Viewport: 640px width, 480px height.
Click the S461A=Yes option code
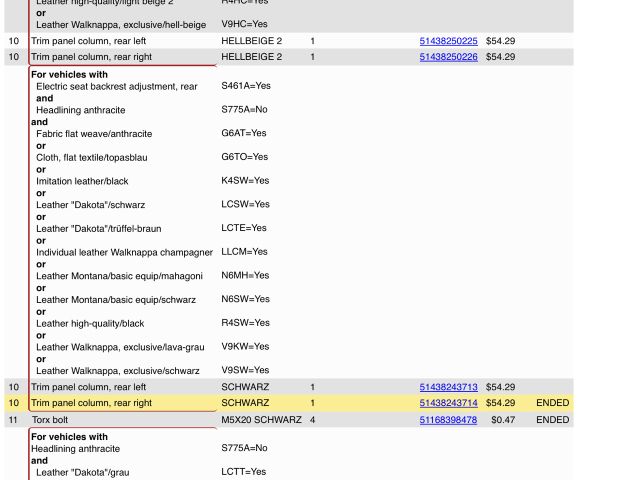pos(246,86)
